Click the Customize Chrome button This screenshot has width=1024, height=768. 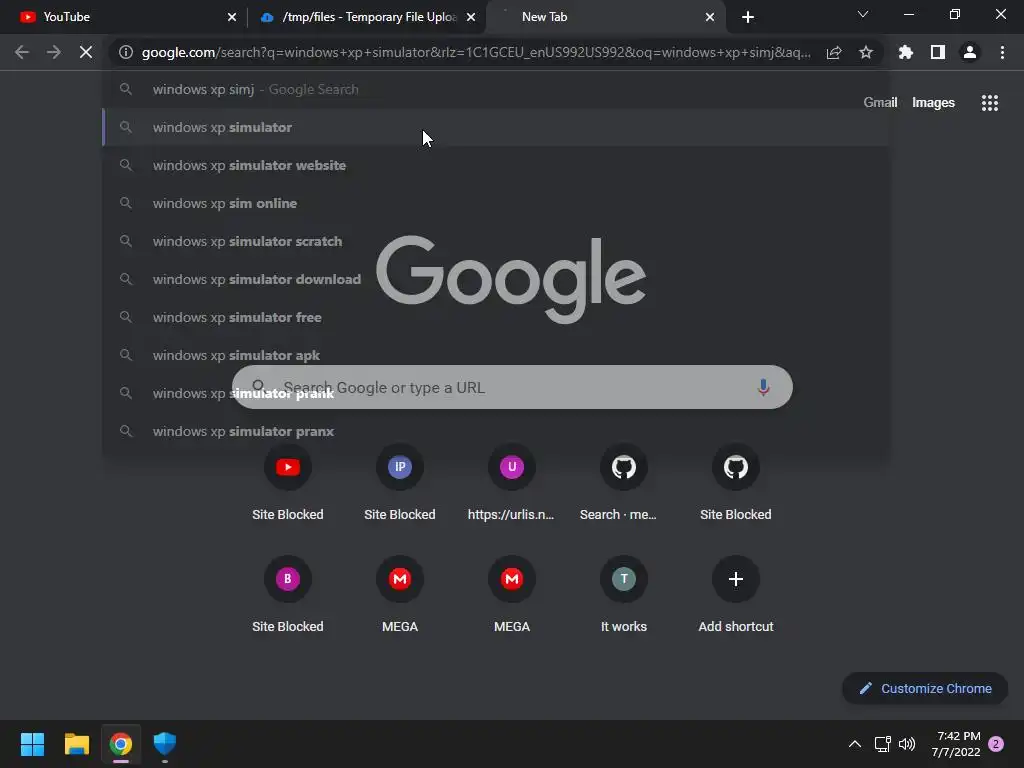925,688
